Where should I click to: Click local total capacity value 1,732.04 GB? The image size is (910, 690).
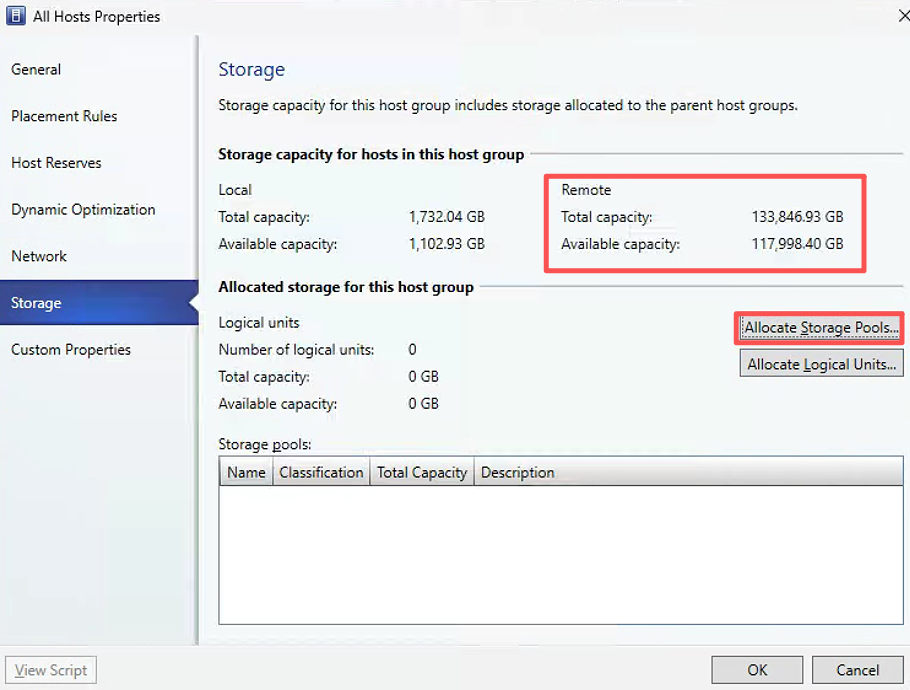[447, 217]
